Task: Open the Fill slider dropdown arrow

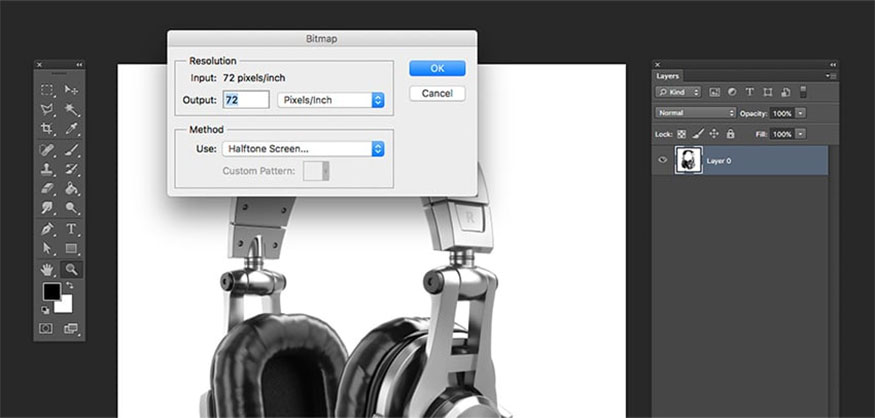Action: (x=801, y=134)
